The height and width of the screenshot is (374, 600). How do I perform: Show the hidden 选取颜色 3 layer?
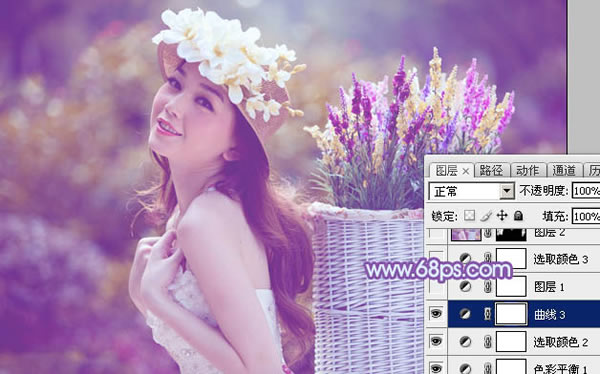(436, 258)
